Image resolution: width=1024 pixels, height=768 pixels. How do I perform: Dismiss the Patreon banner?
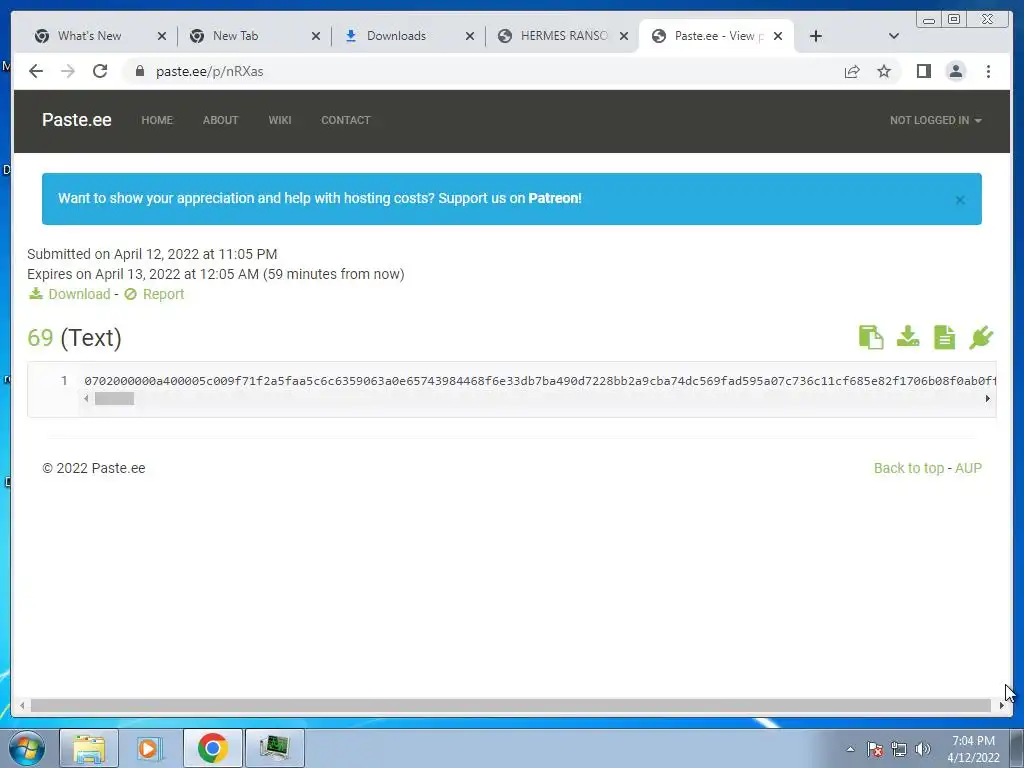coord(960,200)
